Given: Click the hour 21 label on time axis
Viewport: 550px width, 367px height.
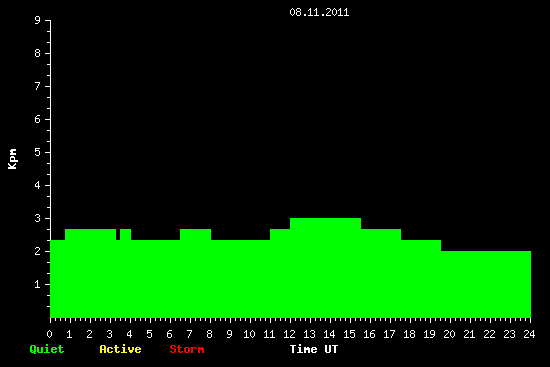Looking at the screenshot, I should [x=469, y=334].
